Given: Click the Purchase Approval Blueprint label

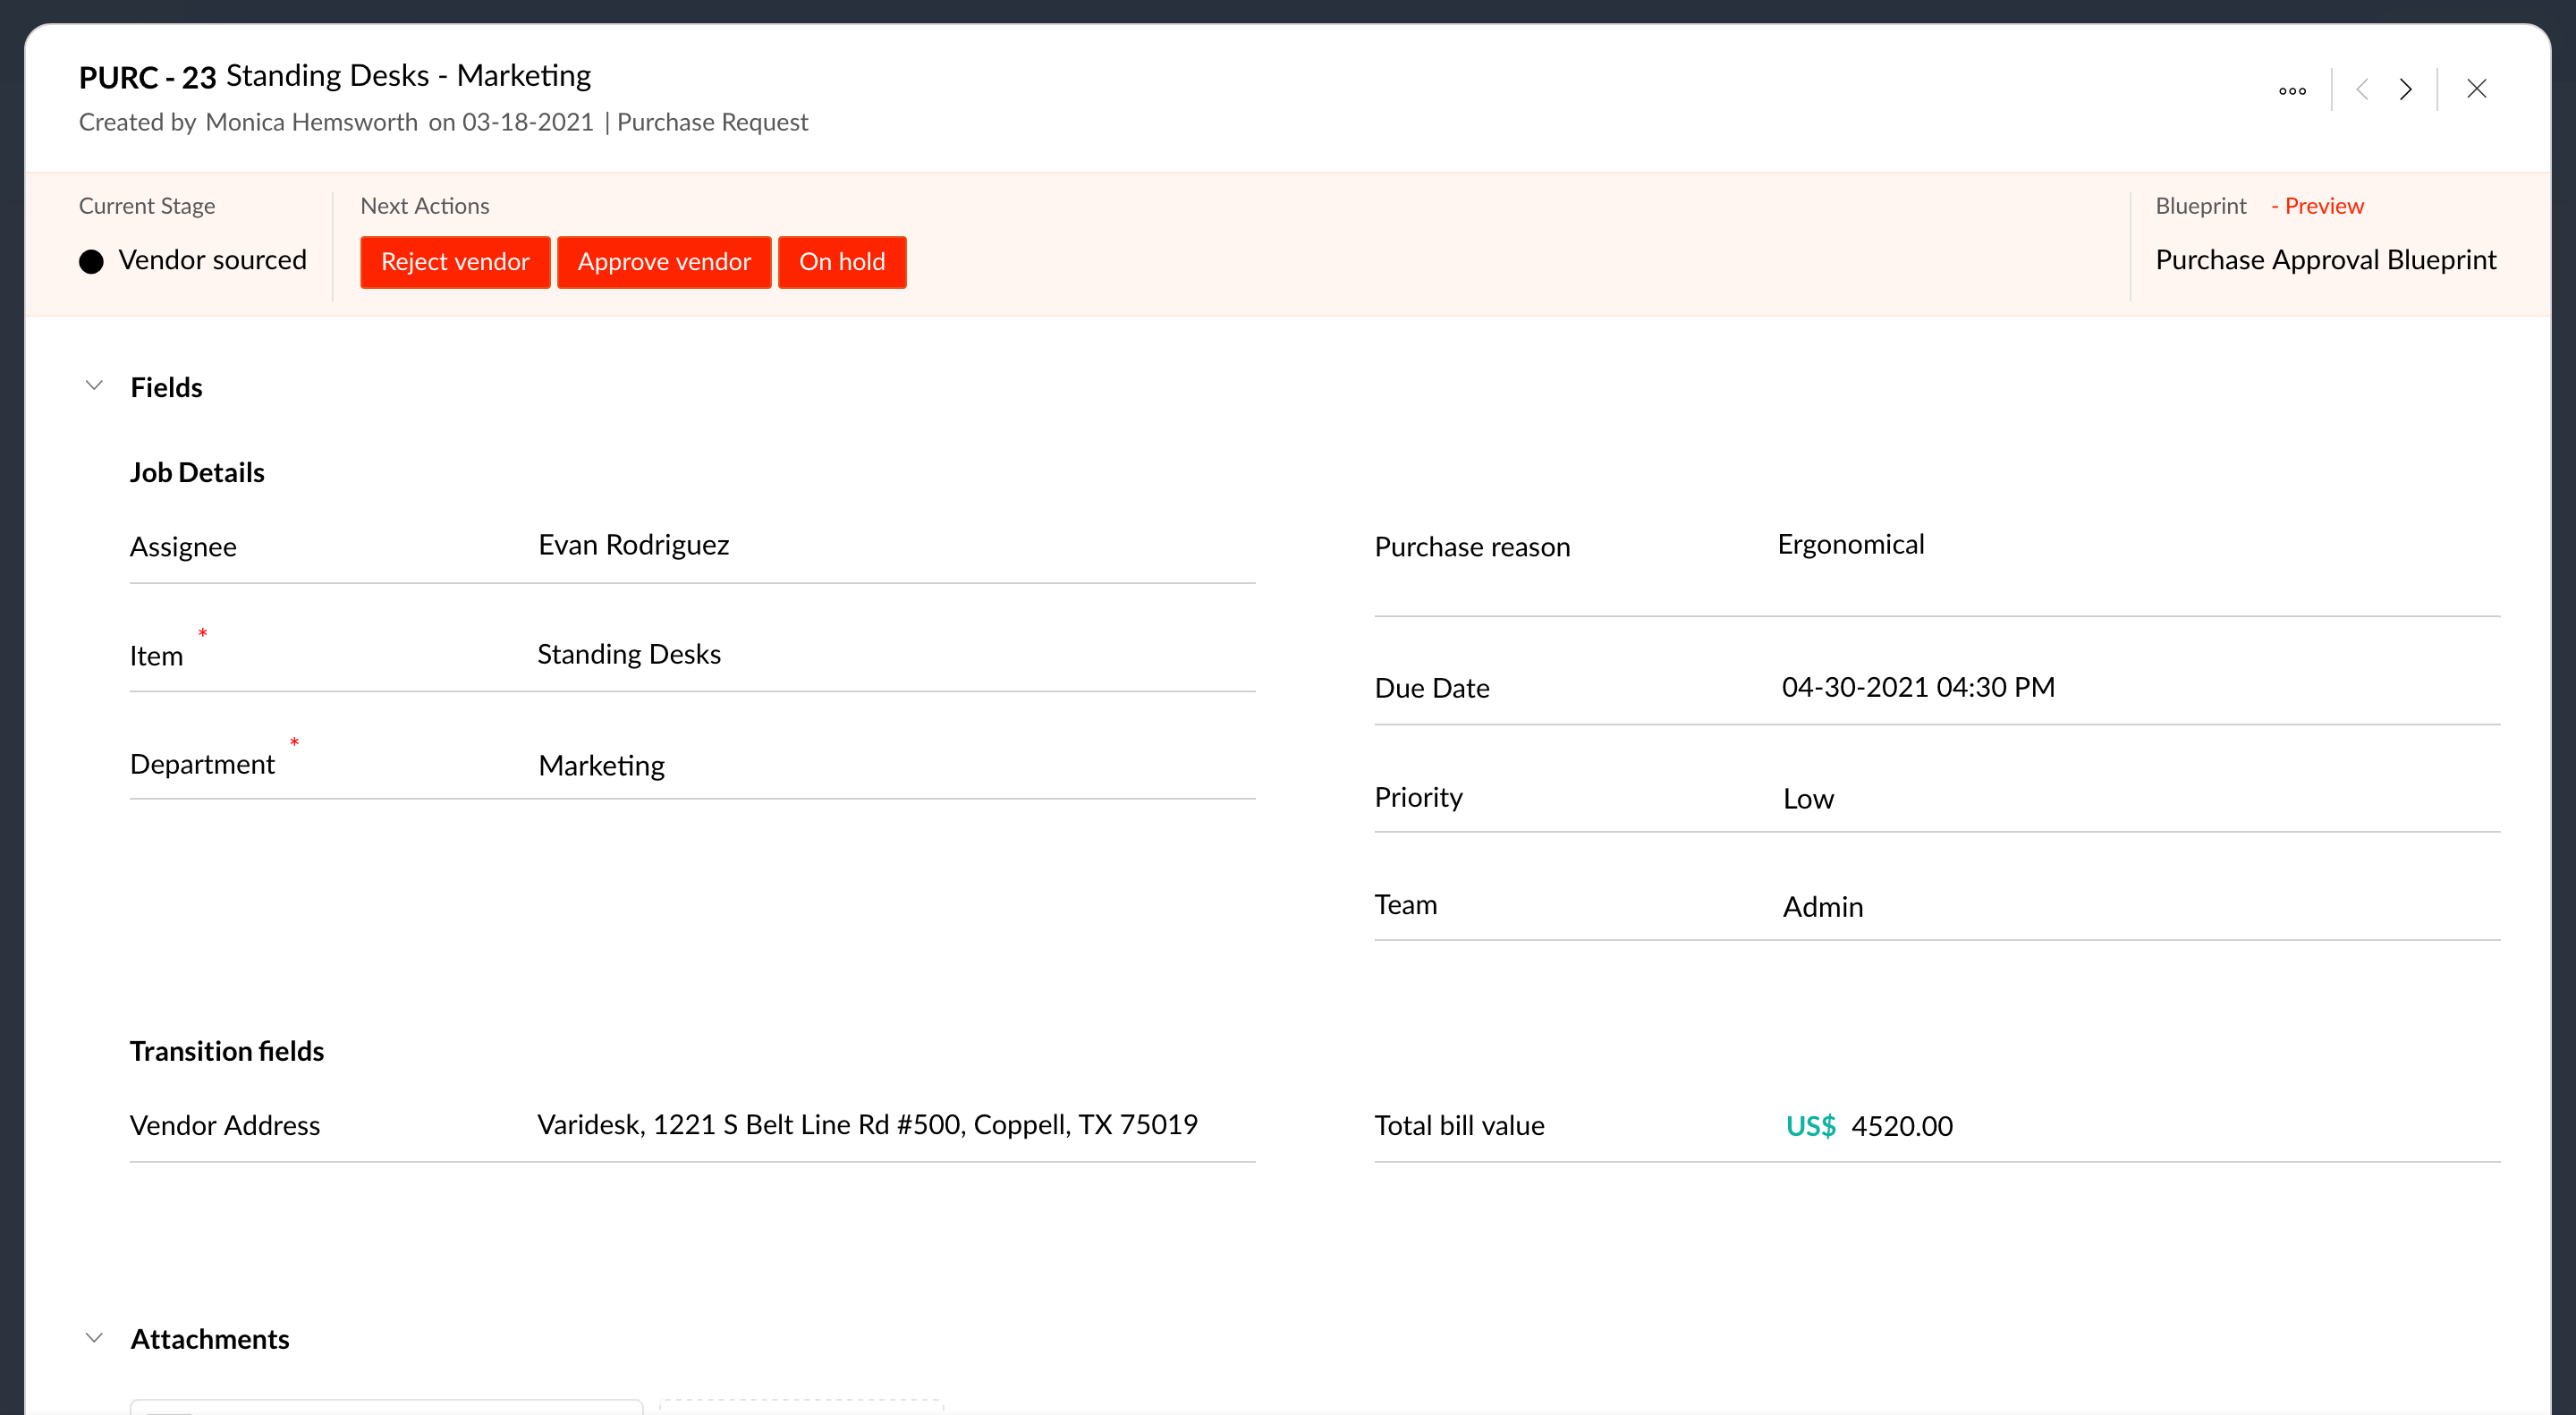Looking at the screenshot, I should coord(2326,258).
